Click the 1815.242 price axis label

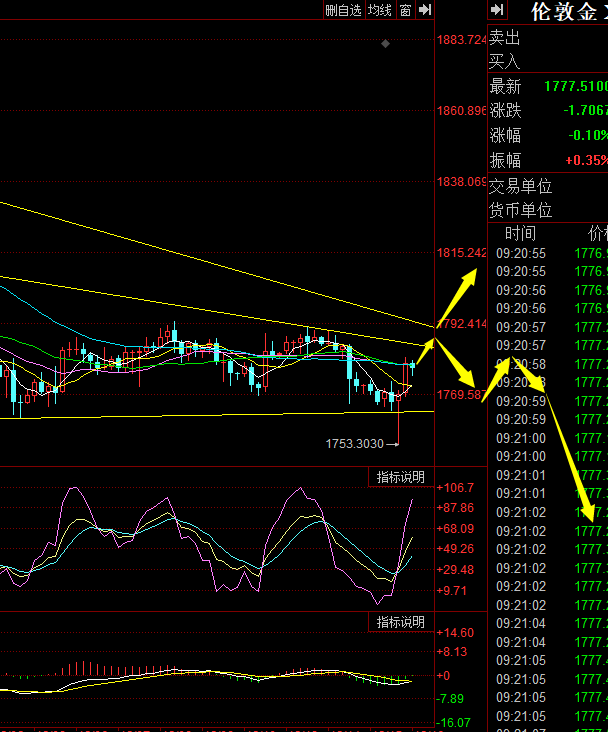(x=462, y=253)
